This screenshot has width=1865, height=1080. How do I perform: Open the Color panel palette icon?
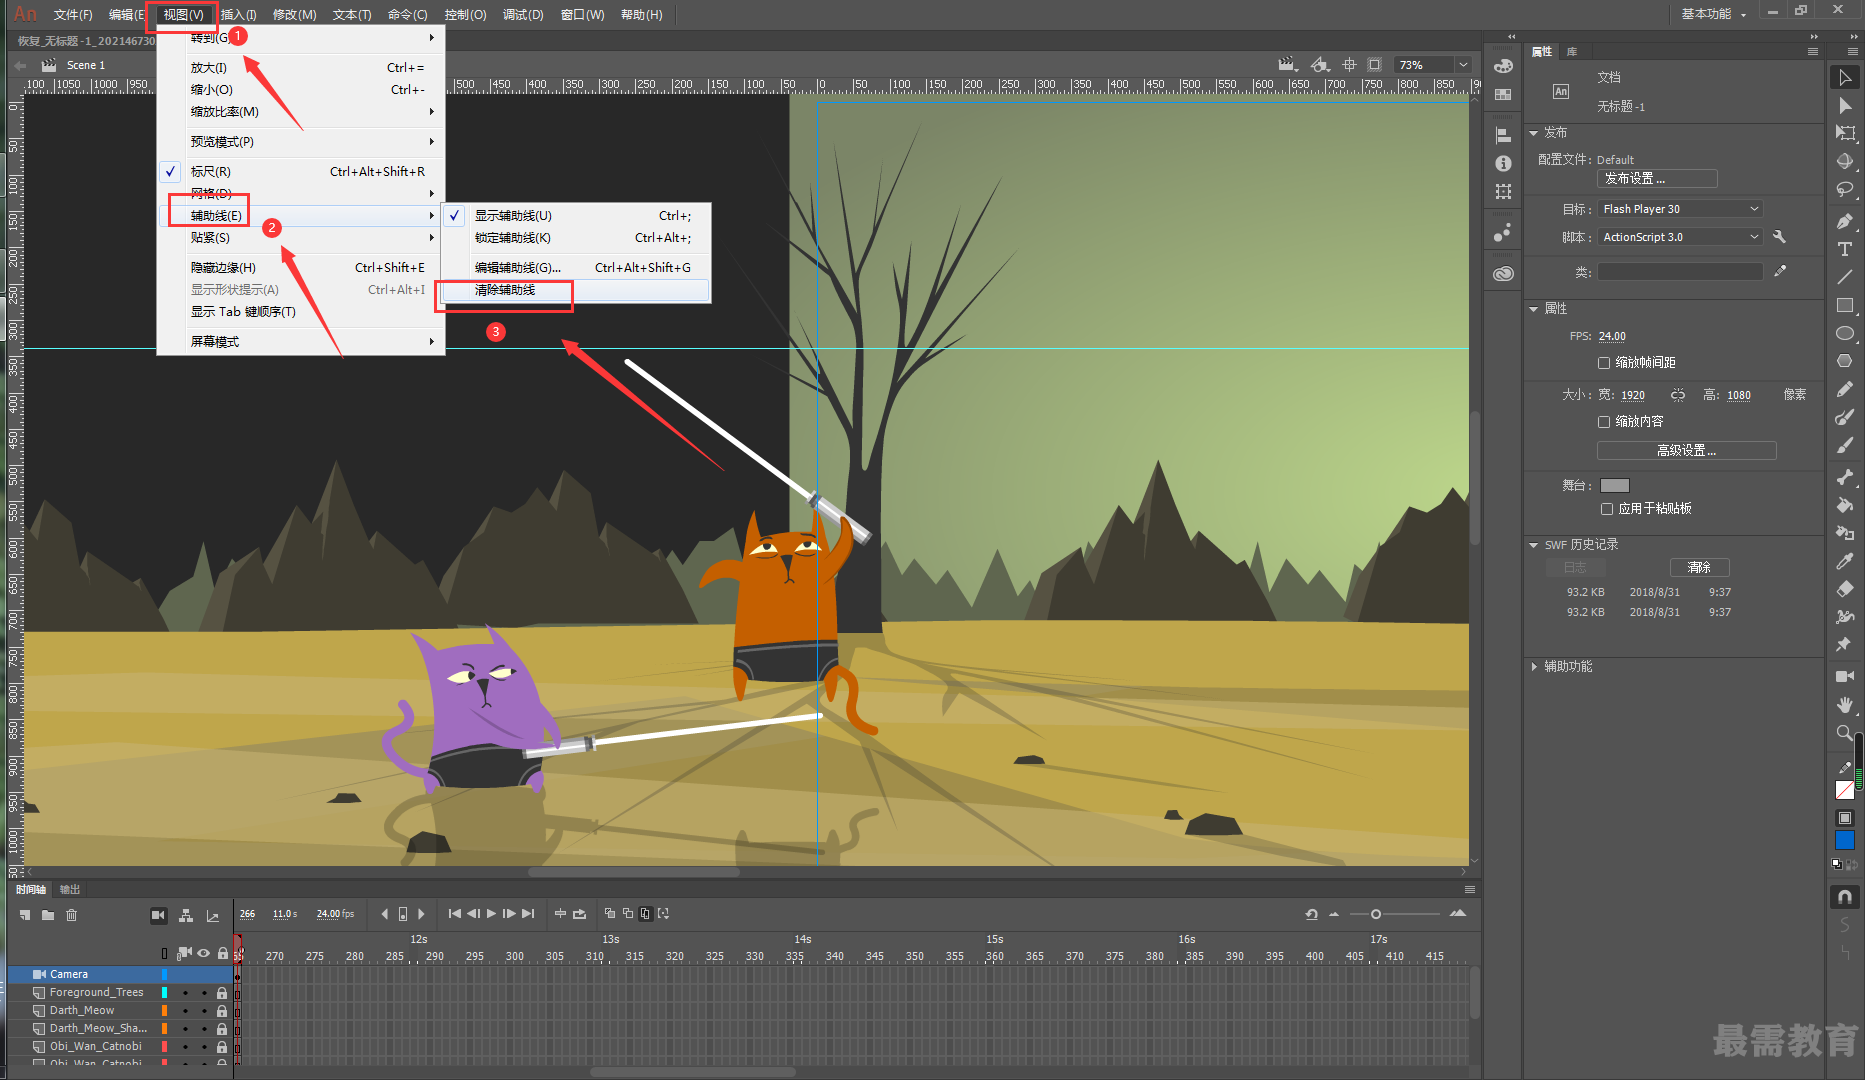click(x=1503, y=66)
